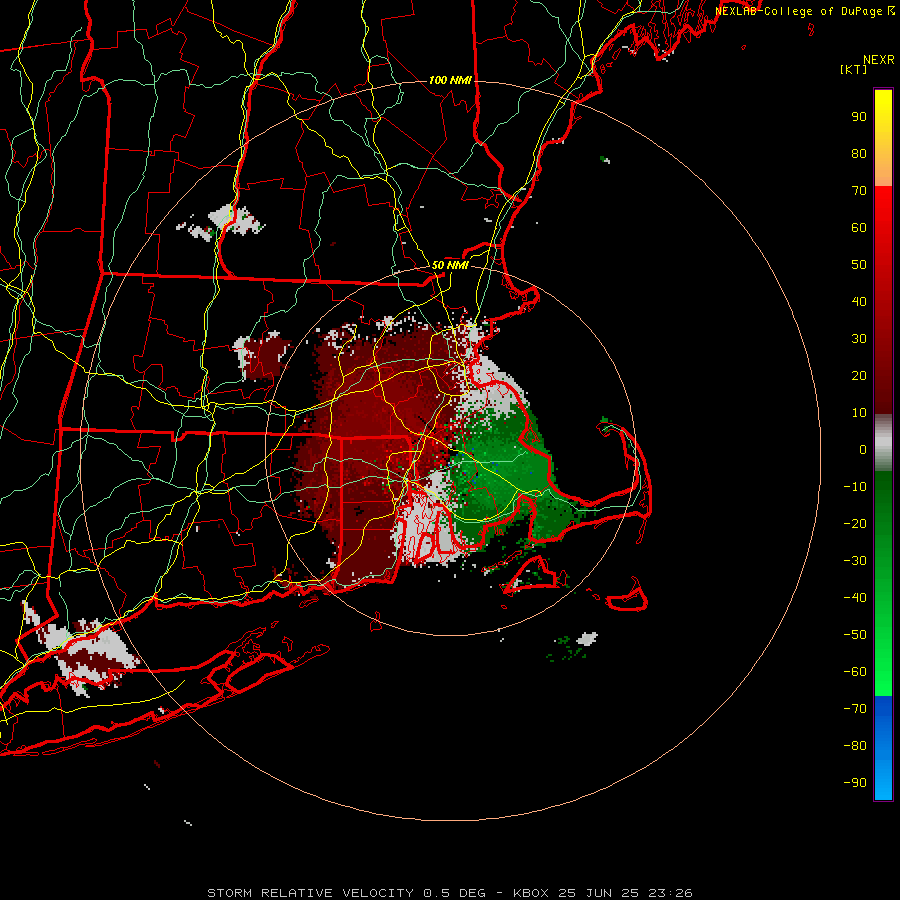
Task: Select the 80 value on velocity scale
Action: point(859,153)
